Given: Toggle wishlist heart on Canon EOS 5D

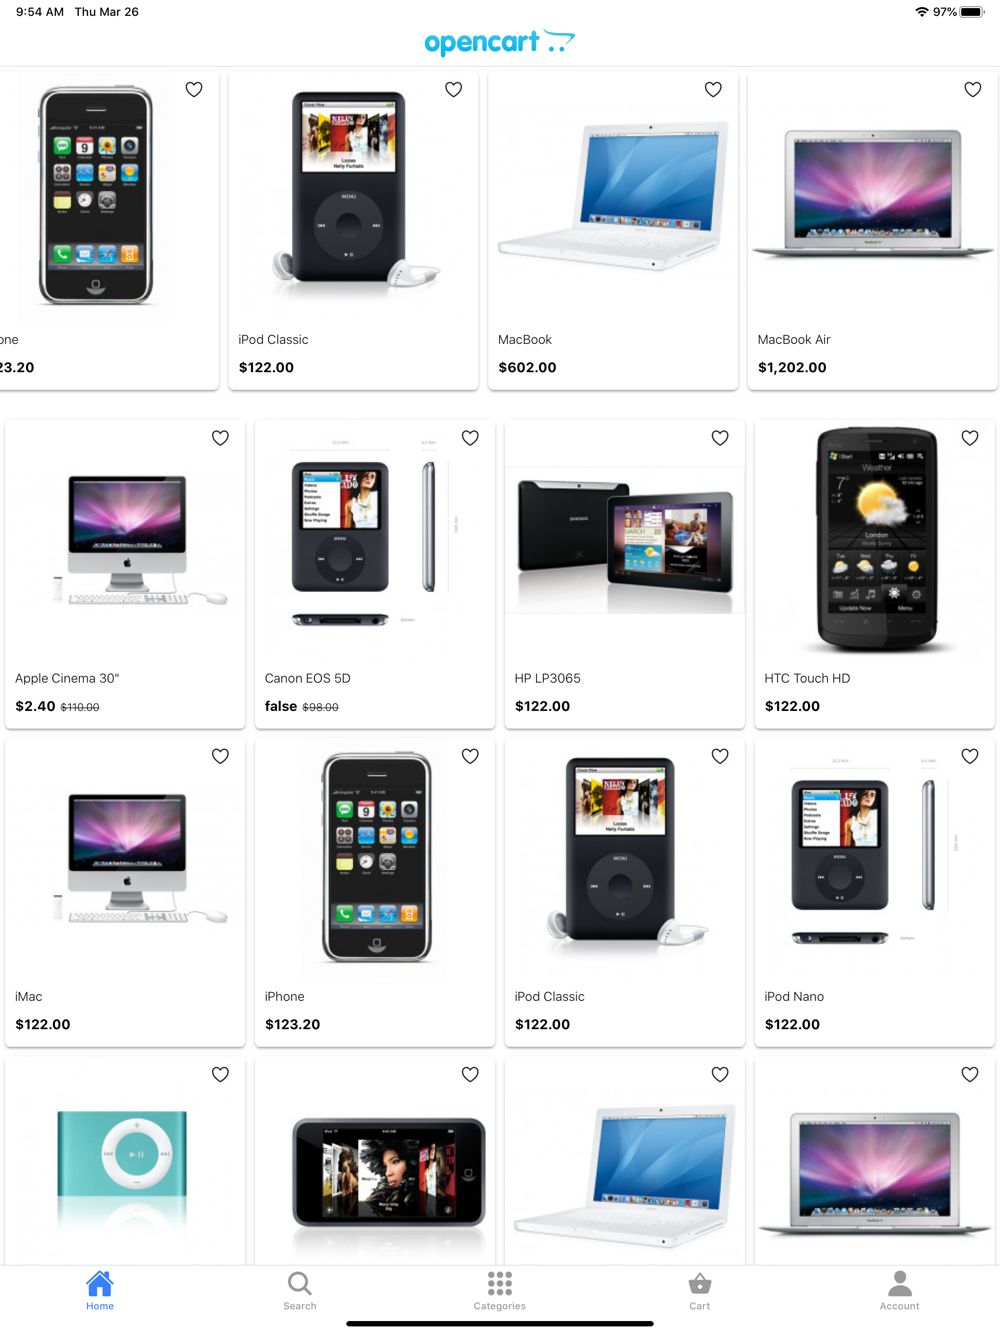Looking at the screenshot, I should coord(470,438).
